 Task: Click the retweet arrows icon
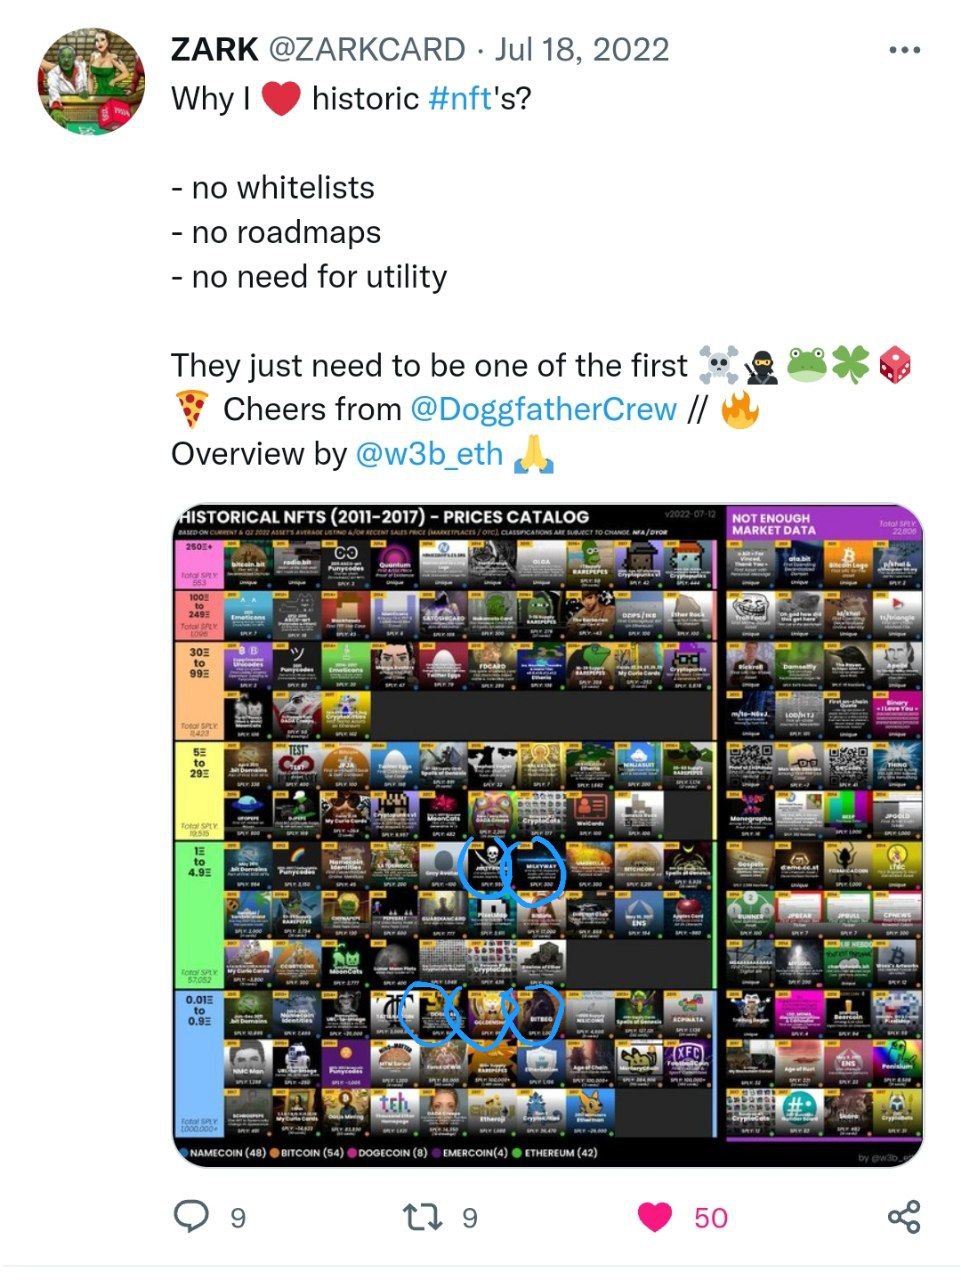point(422,1217)
